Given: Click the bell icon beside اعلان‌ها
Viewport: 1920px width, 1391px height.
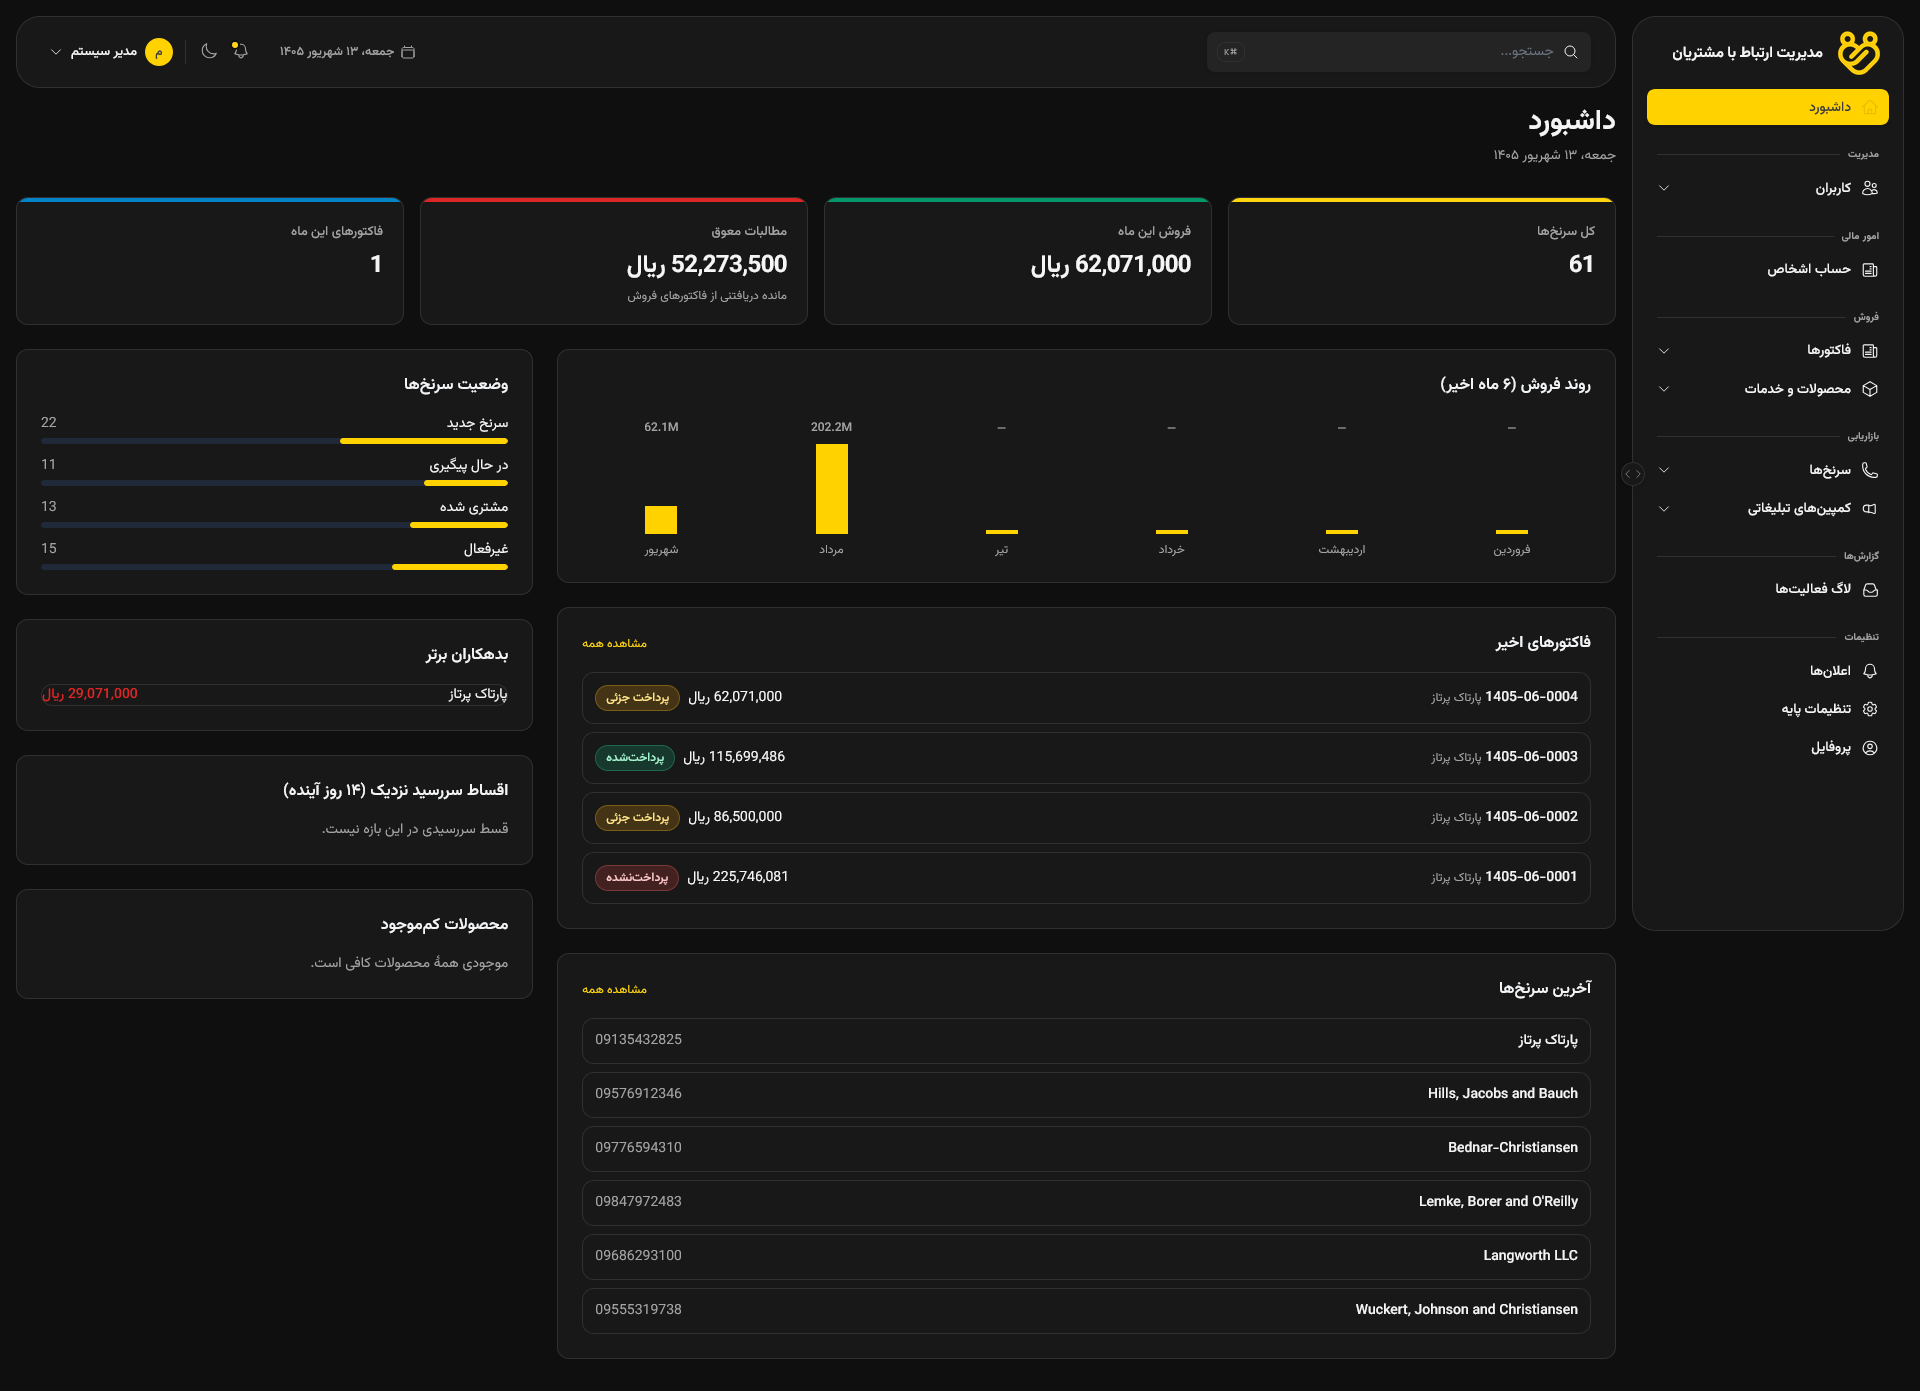Looking at the screenshot, I should 1870,671.
